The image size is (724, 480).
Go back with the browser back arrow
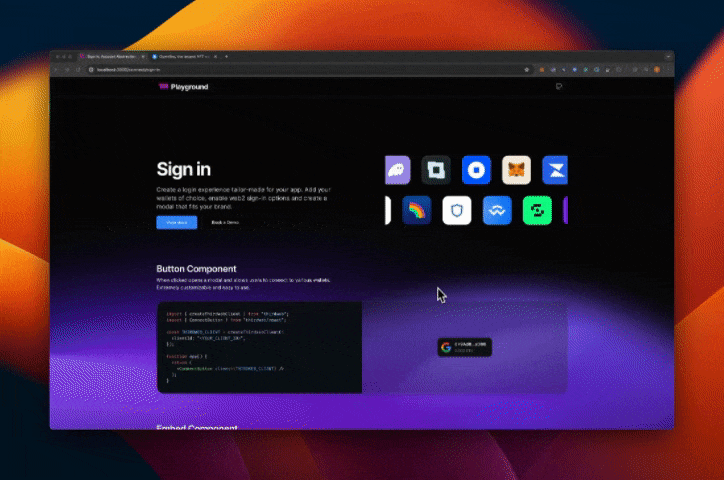tap(56, 70)
